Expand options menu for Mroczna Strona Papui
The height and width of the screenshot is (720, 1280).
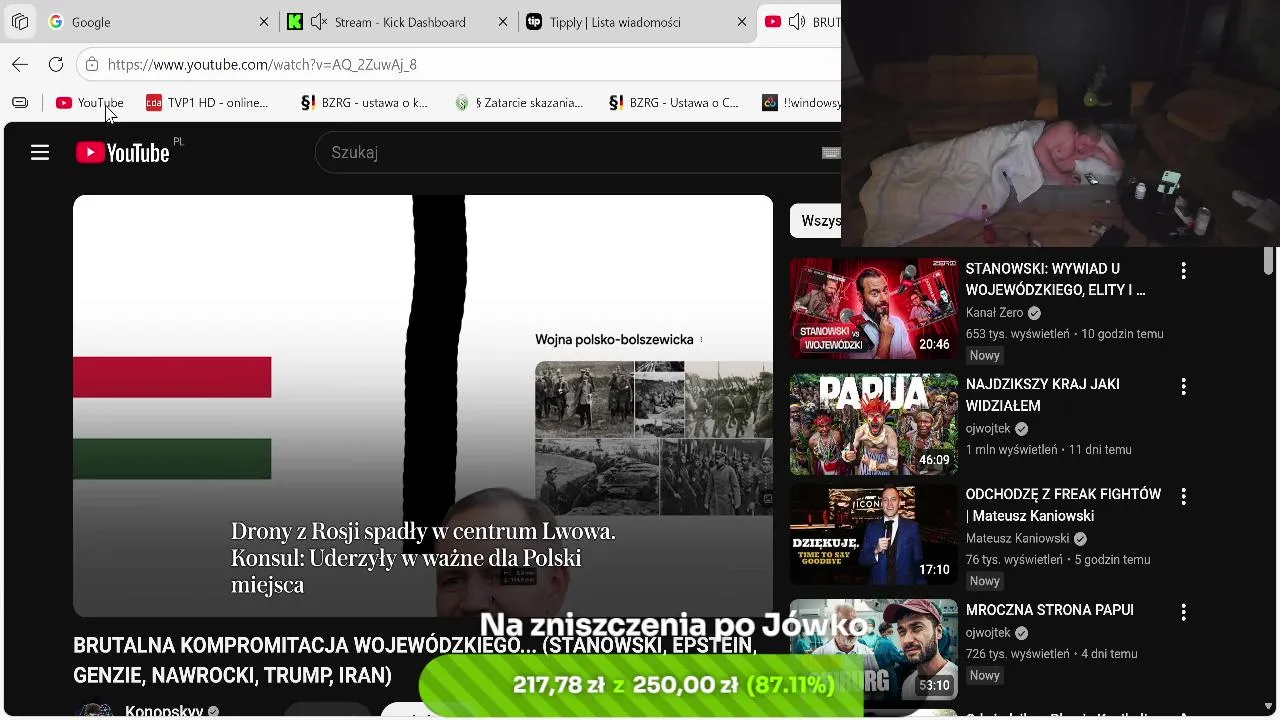[1183, 612]
